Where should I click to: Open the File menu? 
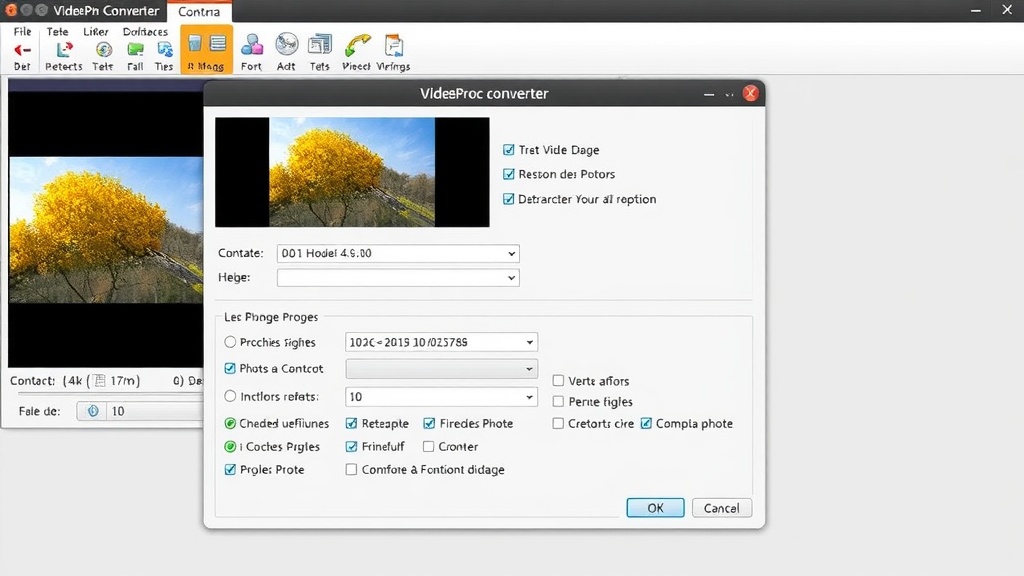coord(22,31)
